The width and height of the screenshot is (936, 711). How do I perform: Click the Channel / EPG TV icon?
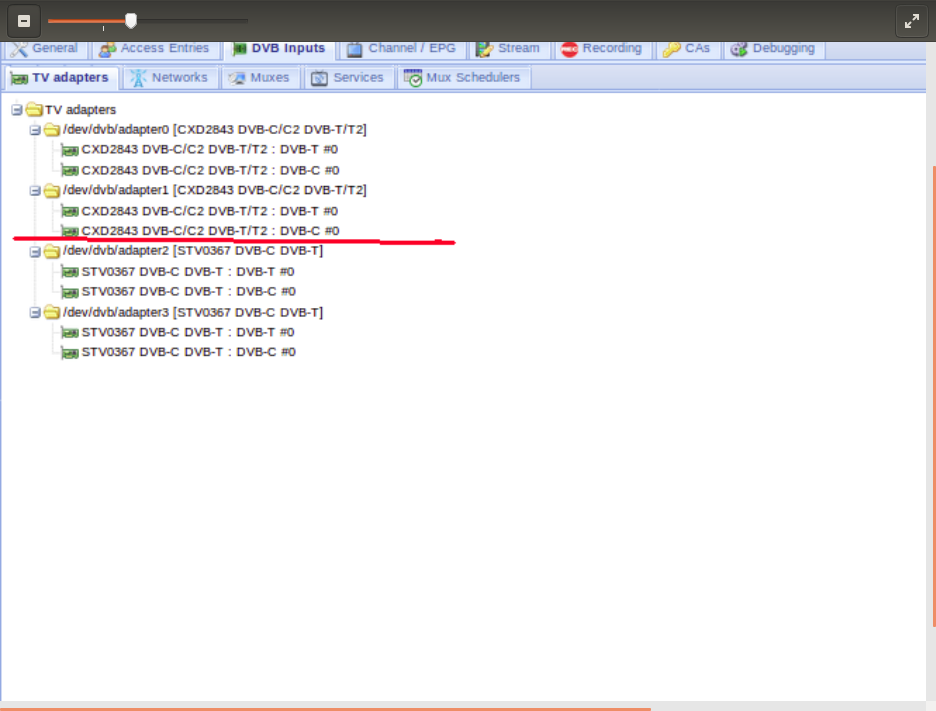[355, 49]
